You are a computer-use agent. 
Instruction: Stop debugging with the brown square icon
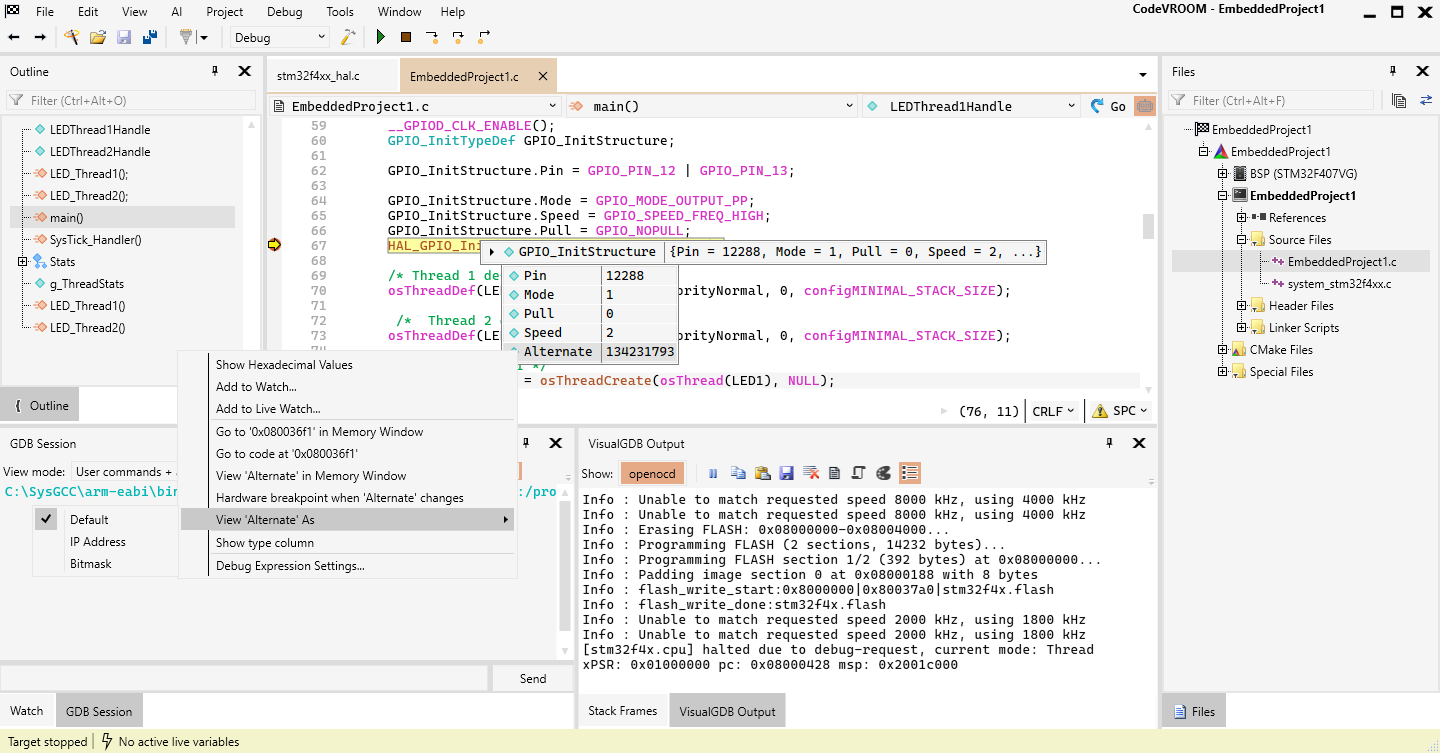click(x=406, y=37)
